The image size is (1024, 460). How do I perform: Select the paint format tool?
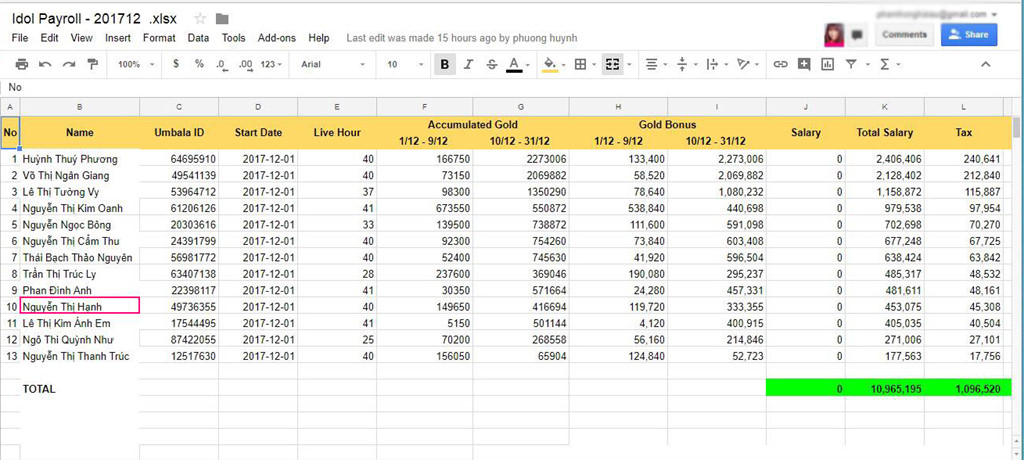click(x=93, y=64)
